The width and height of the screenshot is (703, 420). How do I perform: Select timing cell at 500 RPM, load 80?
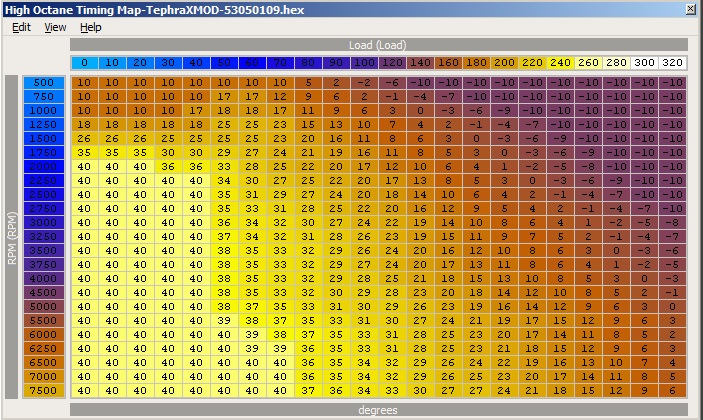(308, 82)
